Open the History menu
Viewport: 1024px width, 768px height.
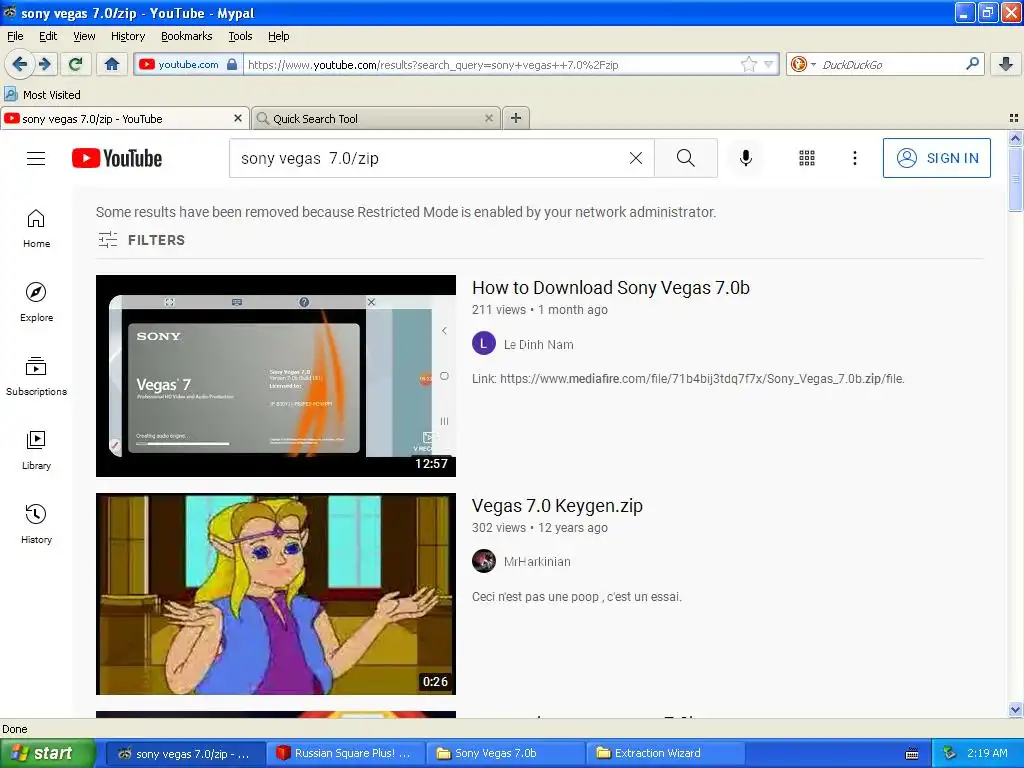[127, 36]
